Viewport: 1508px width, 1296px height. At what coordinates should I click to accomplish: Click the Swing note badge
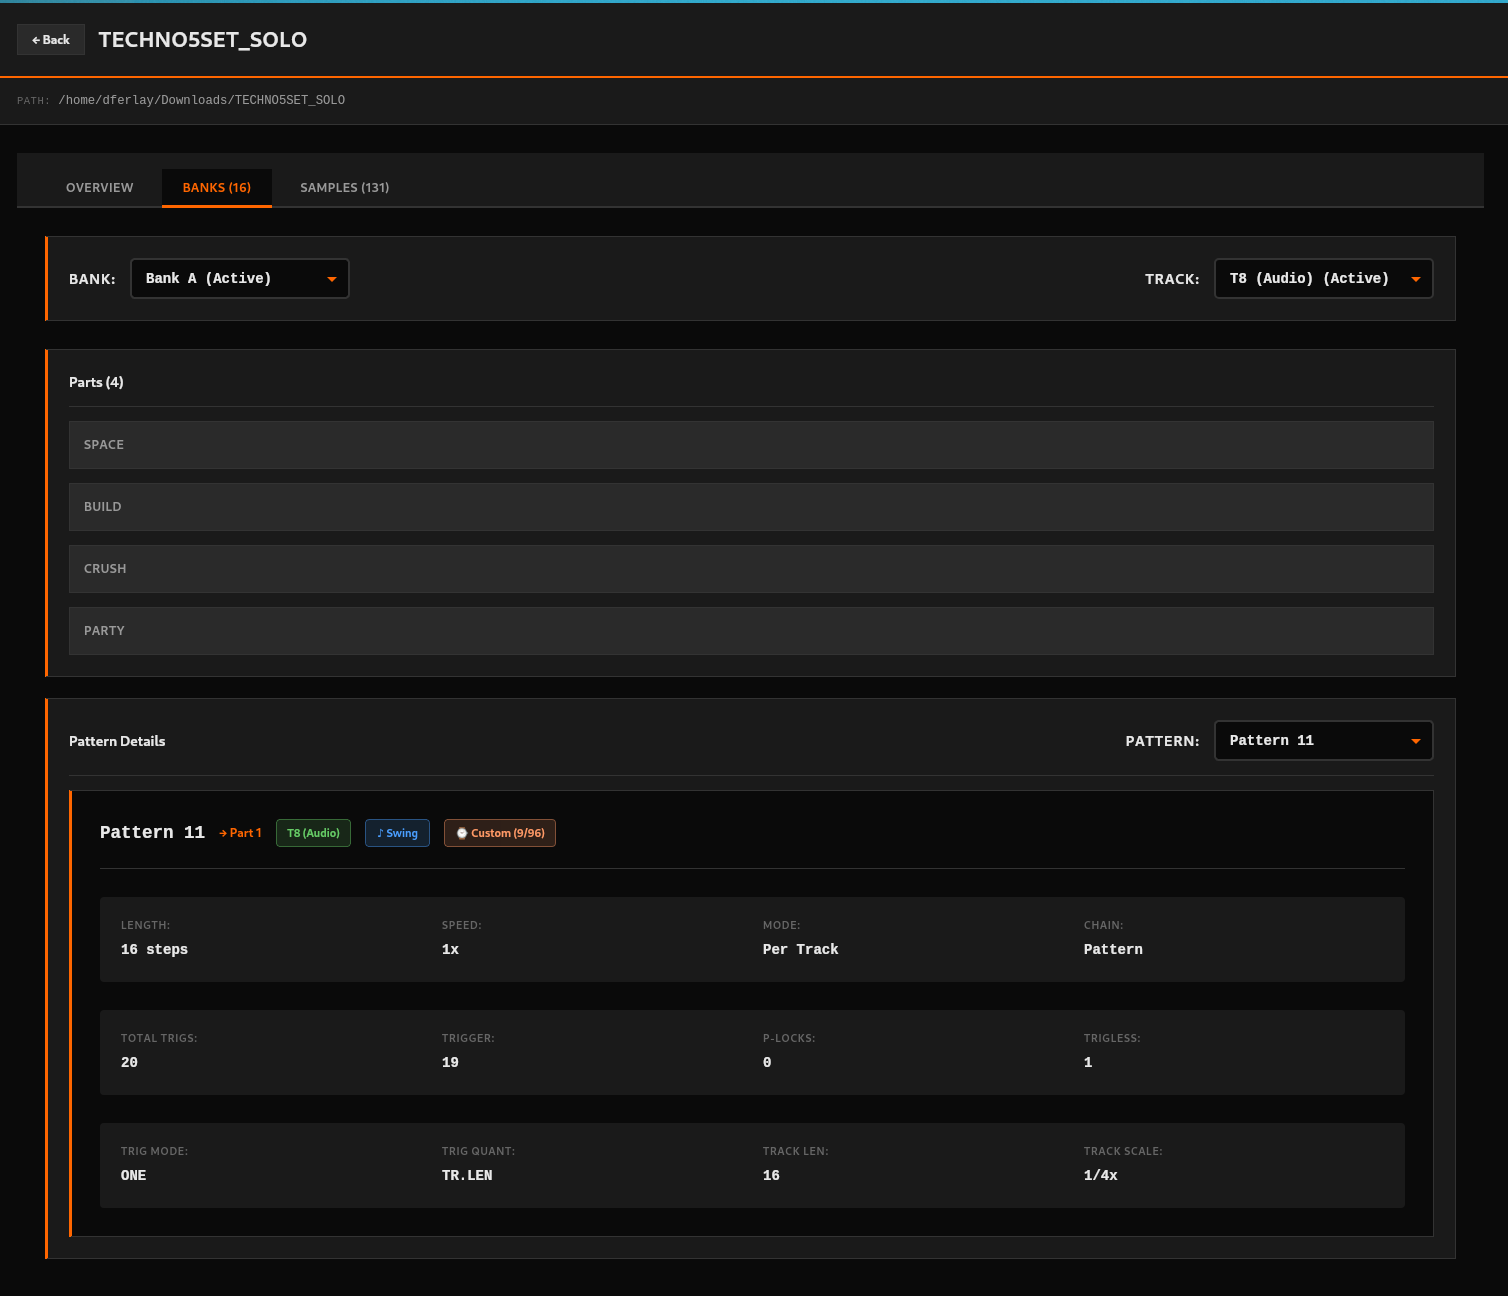397,833
